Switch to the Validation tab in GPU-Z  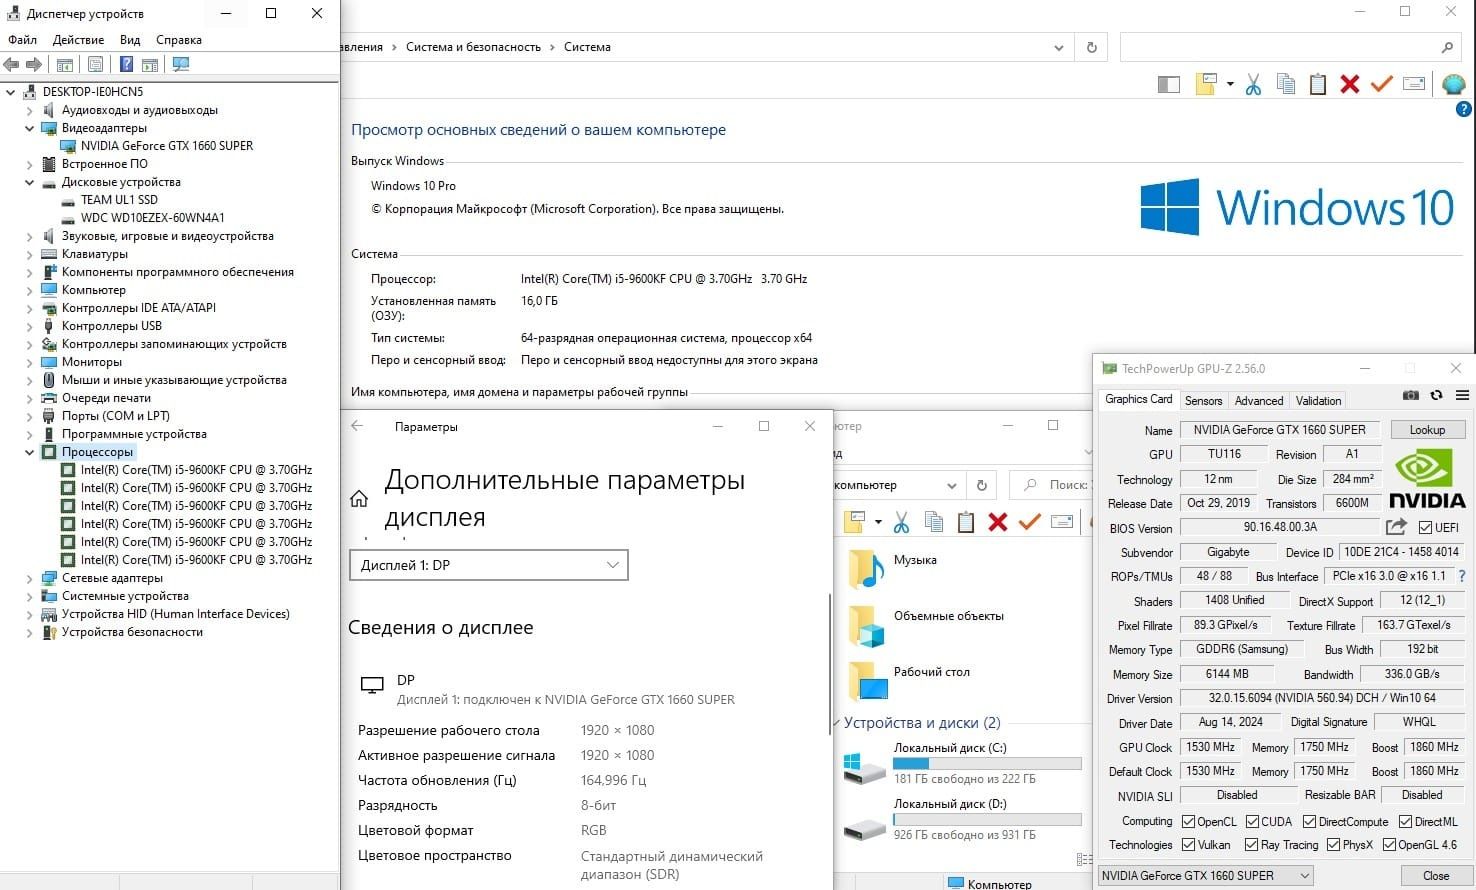(x=1318, y=400)
